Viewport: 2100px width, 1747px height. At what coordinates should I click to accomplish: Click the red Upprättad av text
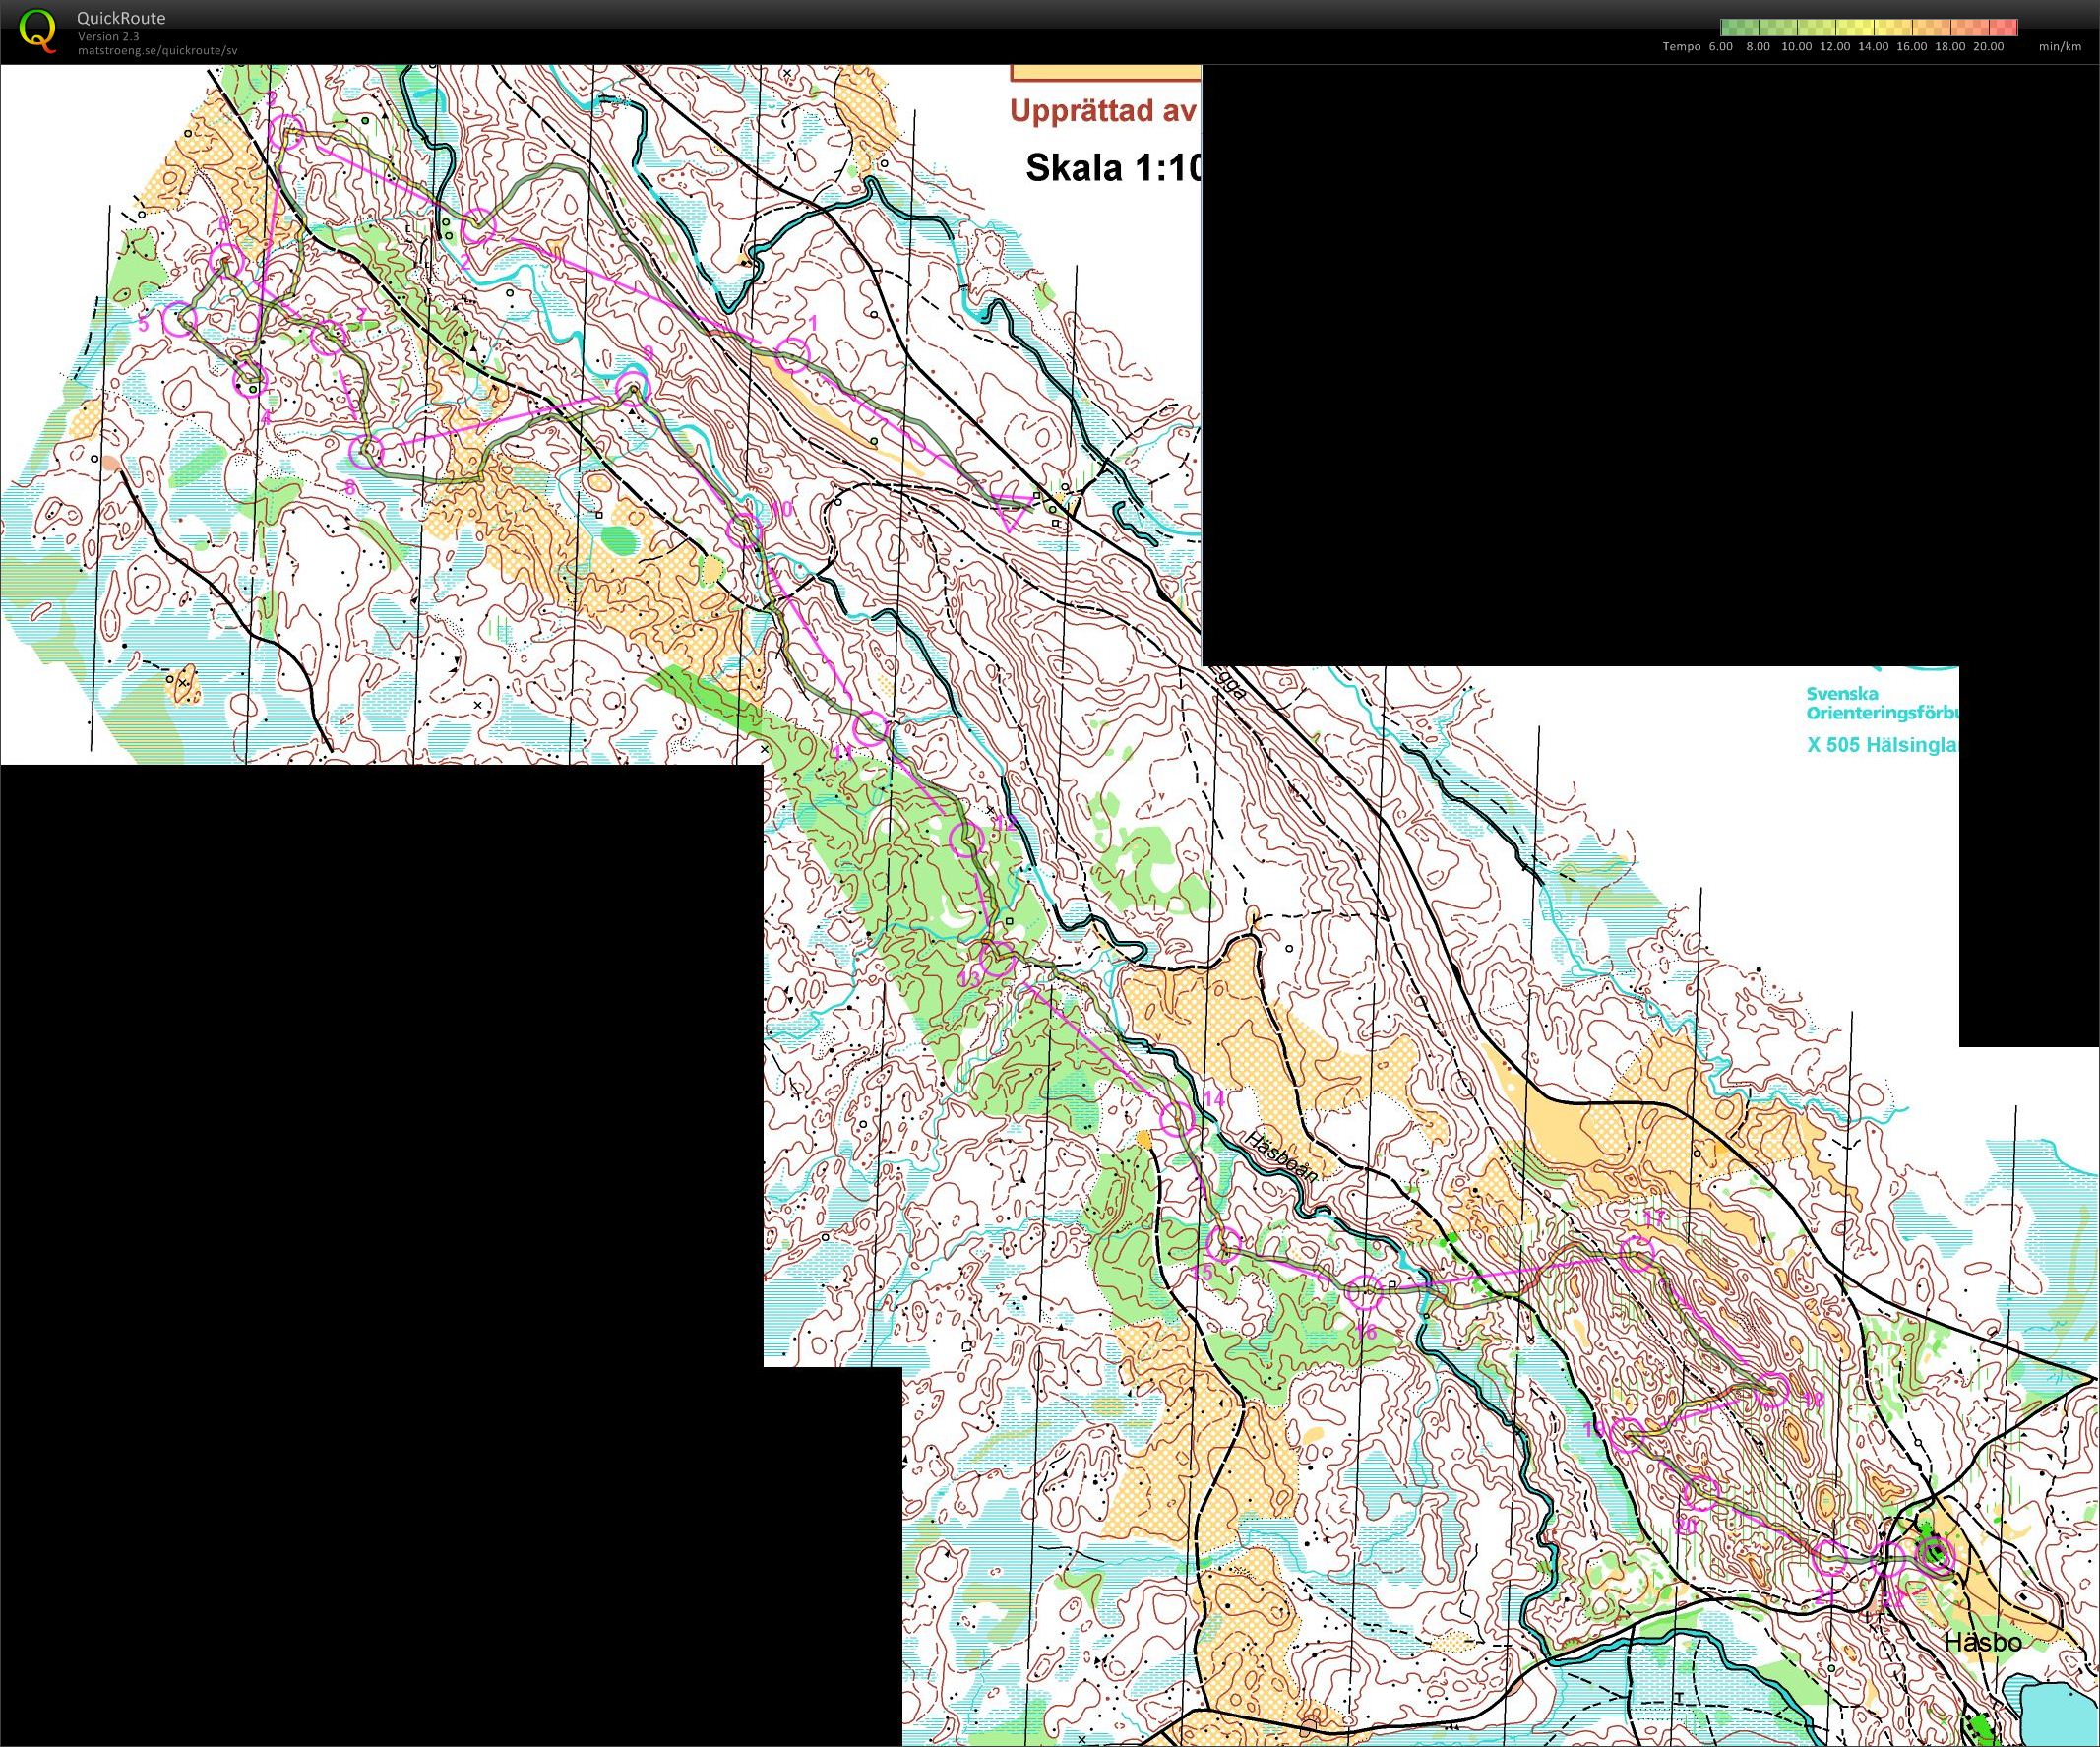[1104, 111]
